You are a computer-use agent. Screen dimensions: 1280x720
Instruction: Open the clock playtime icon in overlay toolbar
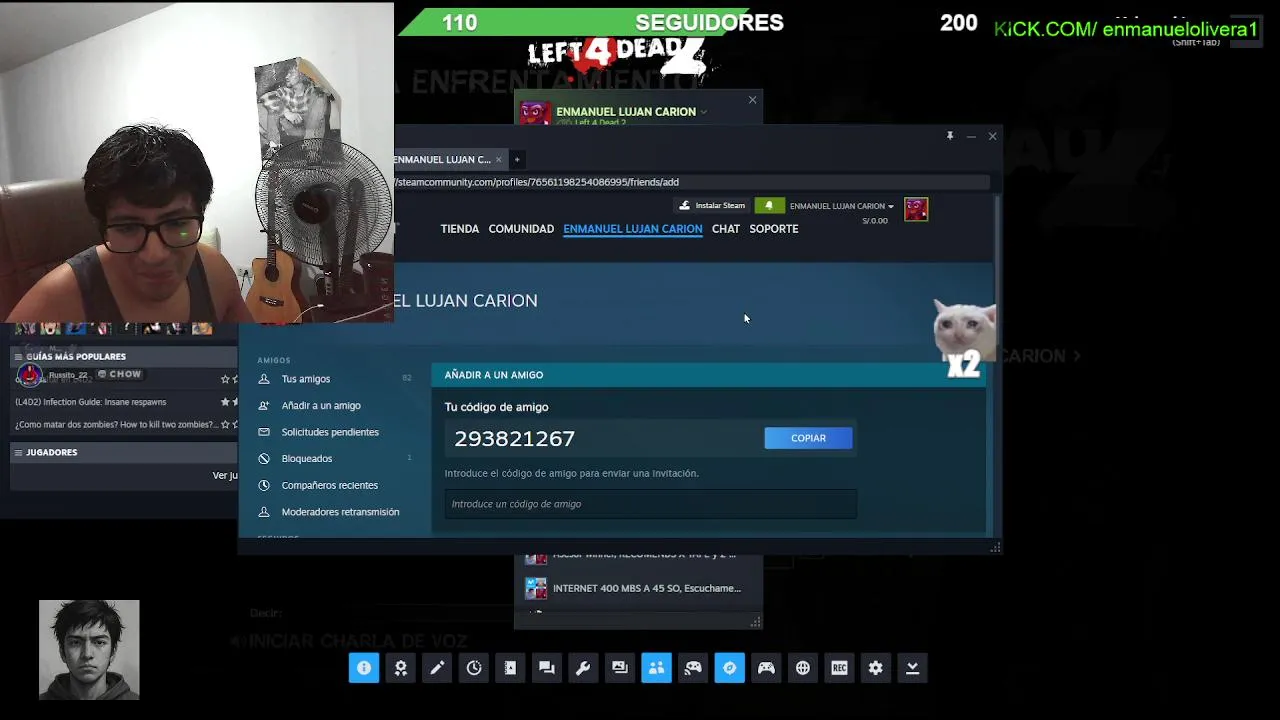click(474, 668)
